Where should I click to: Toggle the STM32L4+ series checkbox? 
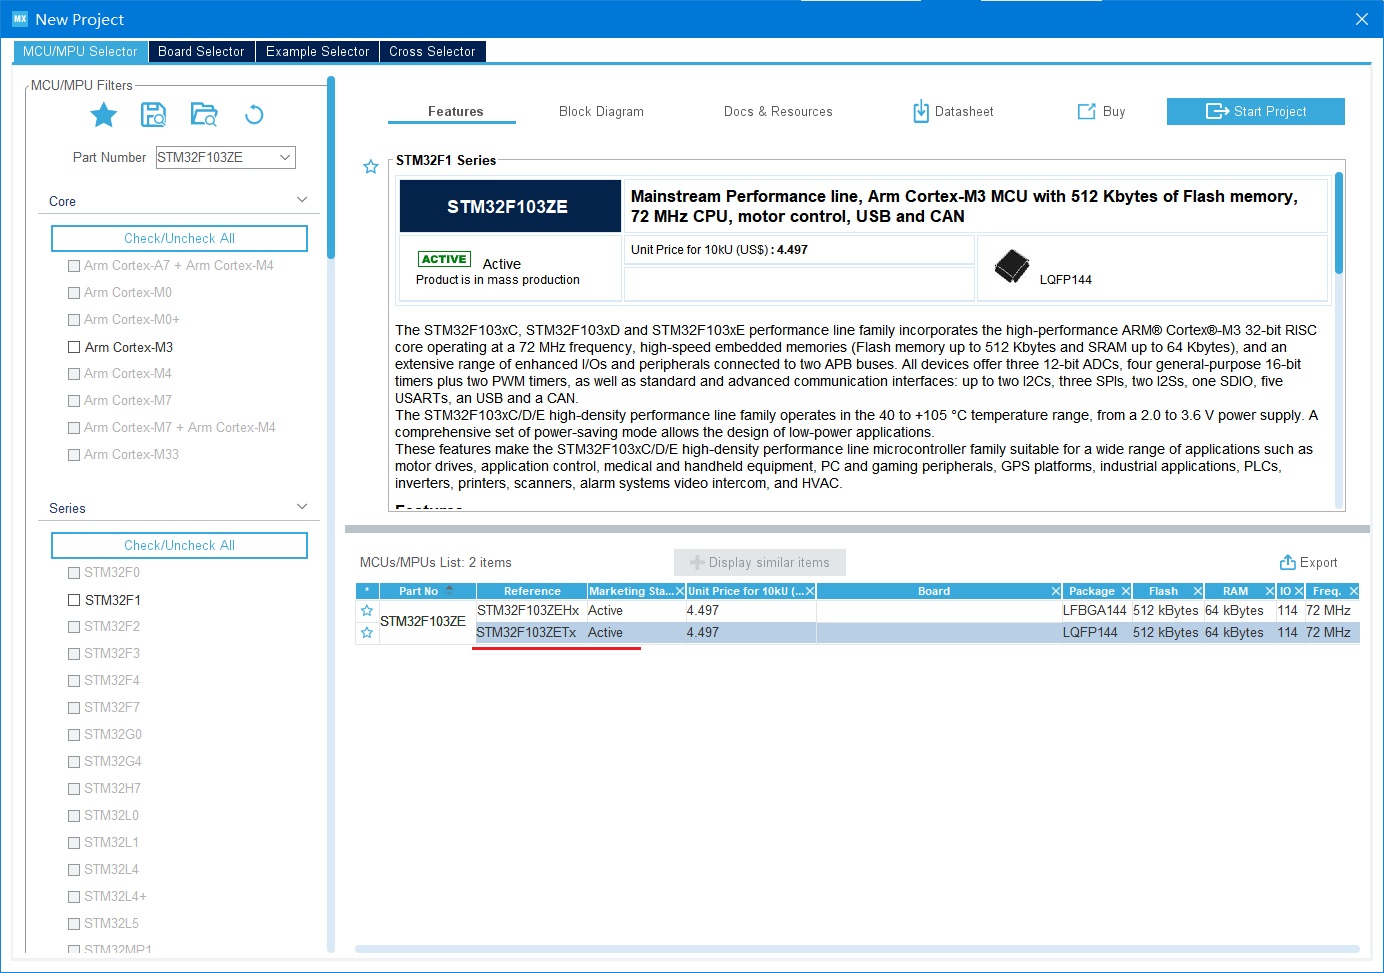[74, 897]
